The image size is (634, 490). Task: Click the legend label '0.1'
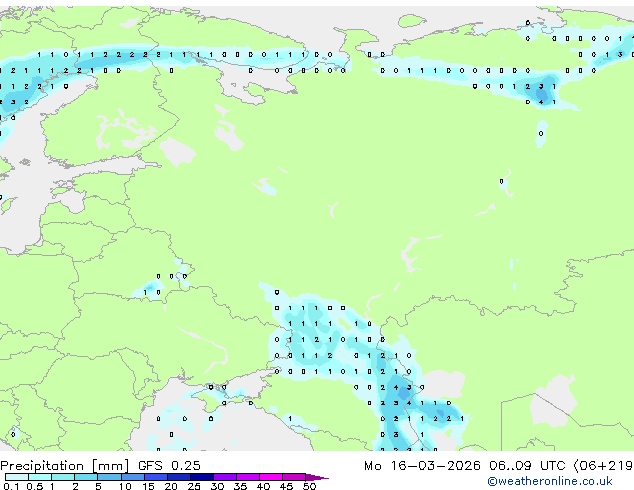click(11, 486)
